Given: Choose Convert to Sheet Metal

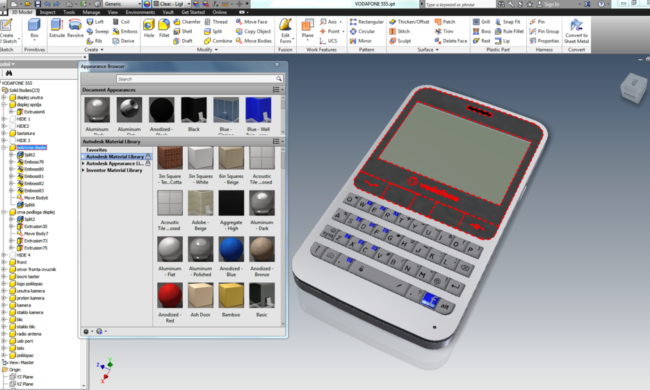Looking at the screenshot, I should [x=576, y=31].
